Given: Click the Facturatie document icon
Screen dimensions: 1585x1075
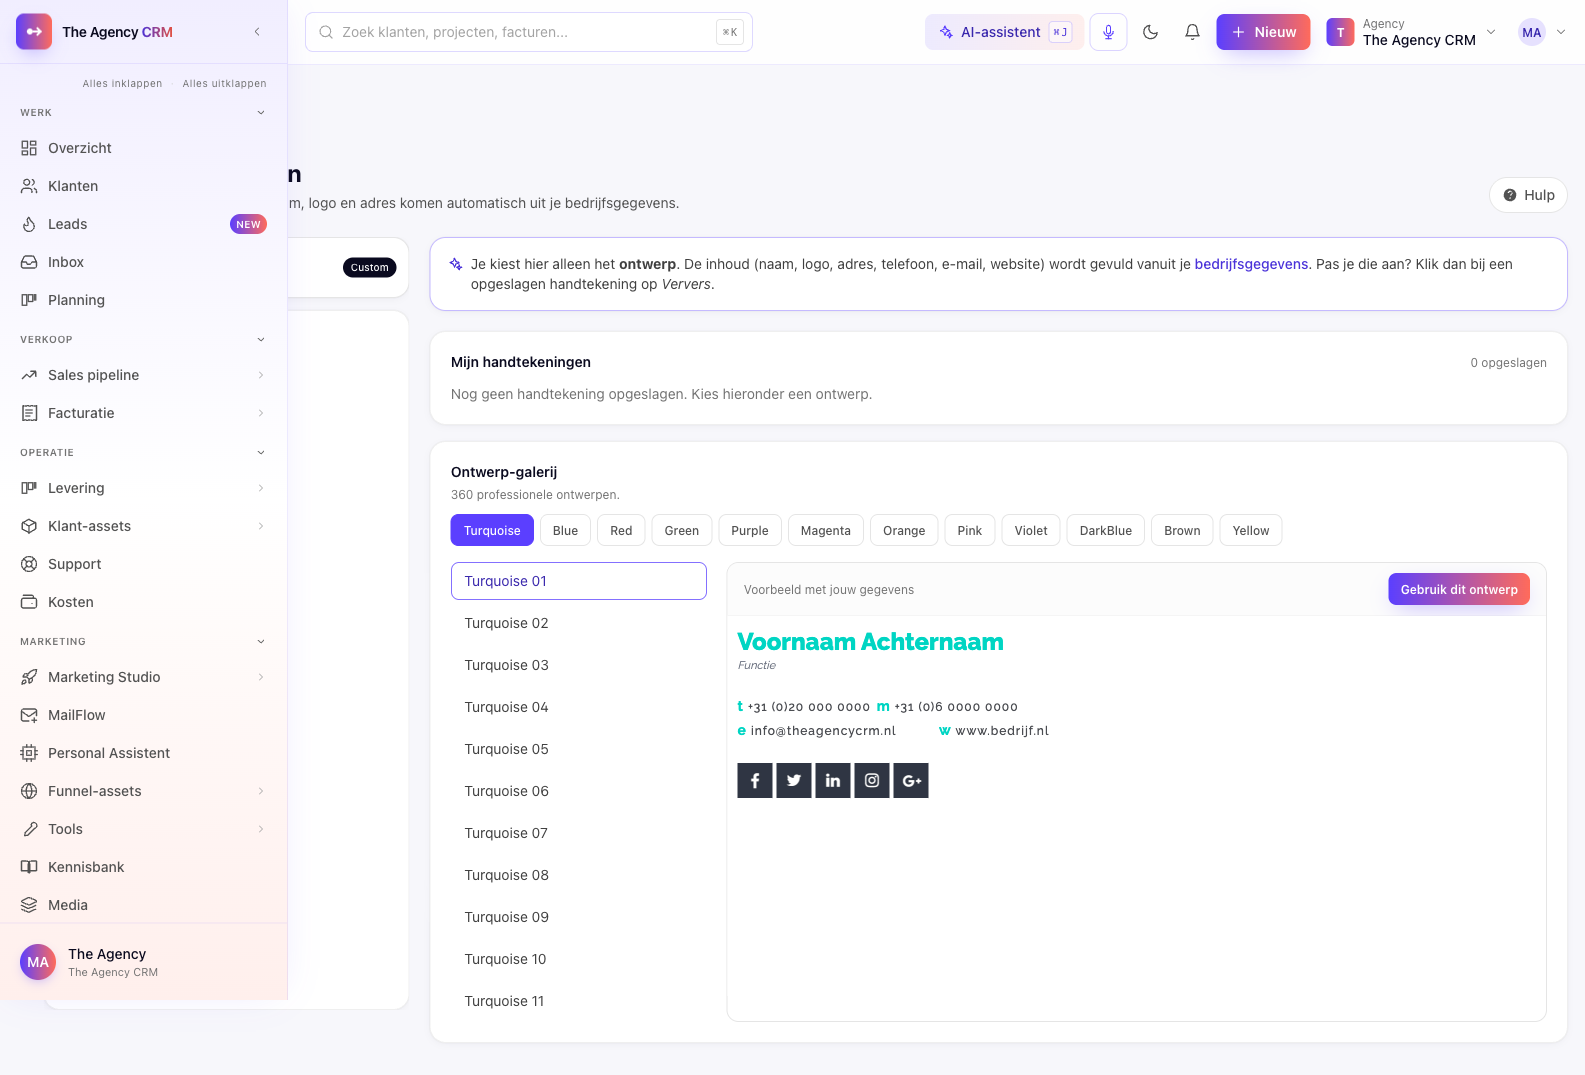Looking at the screenshot, I should tap(29, 413).
